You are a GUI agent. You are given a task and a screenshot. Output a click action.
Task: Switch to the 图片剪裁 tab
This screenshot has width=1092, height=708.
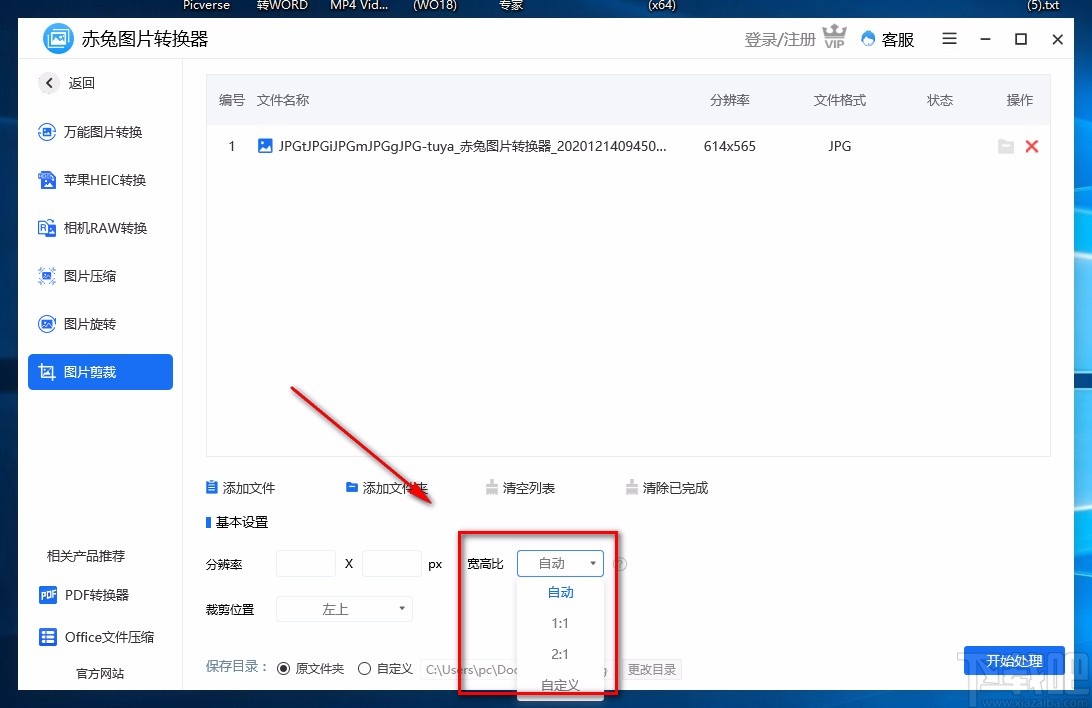pyautogui.click(x=100, y=371)
